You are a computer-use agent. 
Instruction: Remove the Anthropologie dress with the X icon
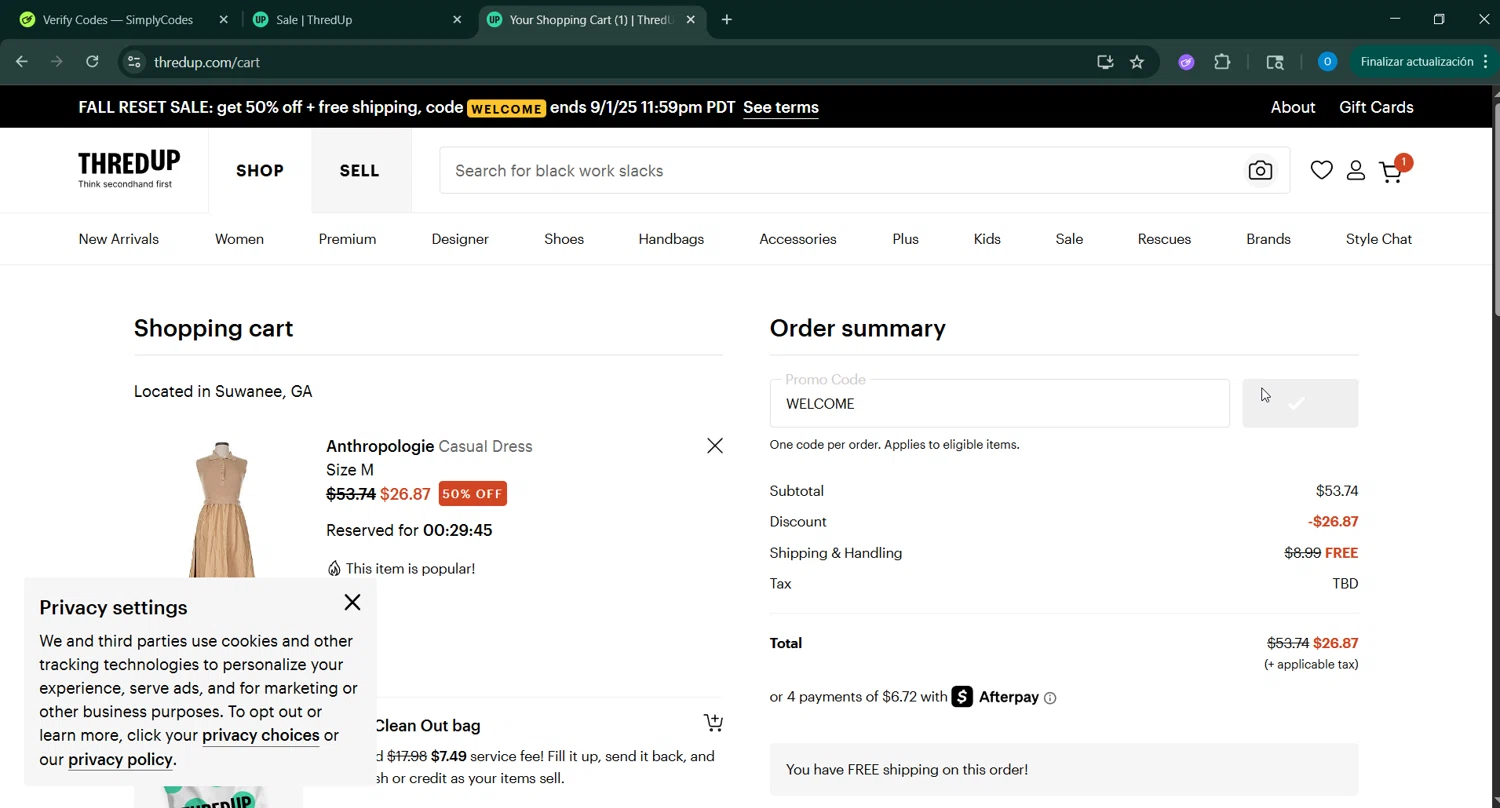coord(715,446)
